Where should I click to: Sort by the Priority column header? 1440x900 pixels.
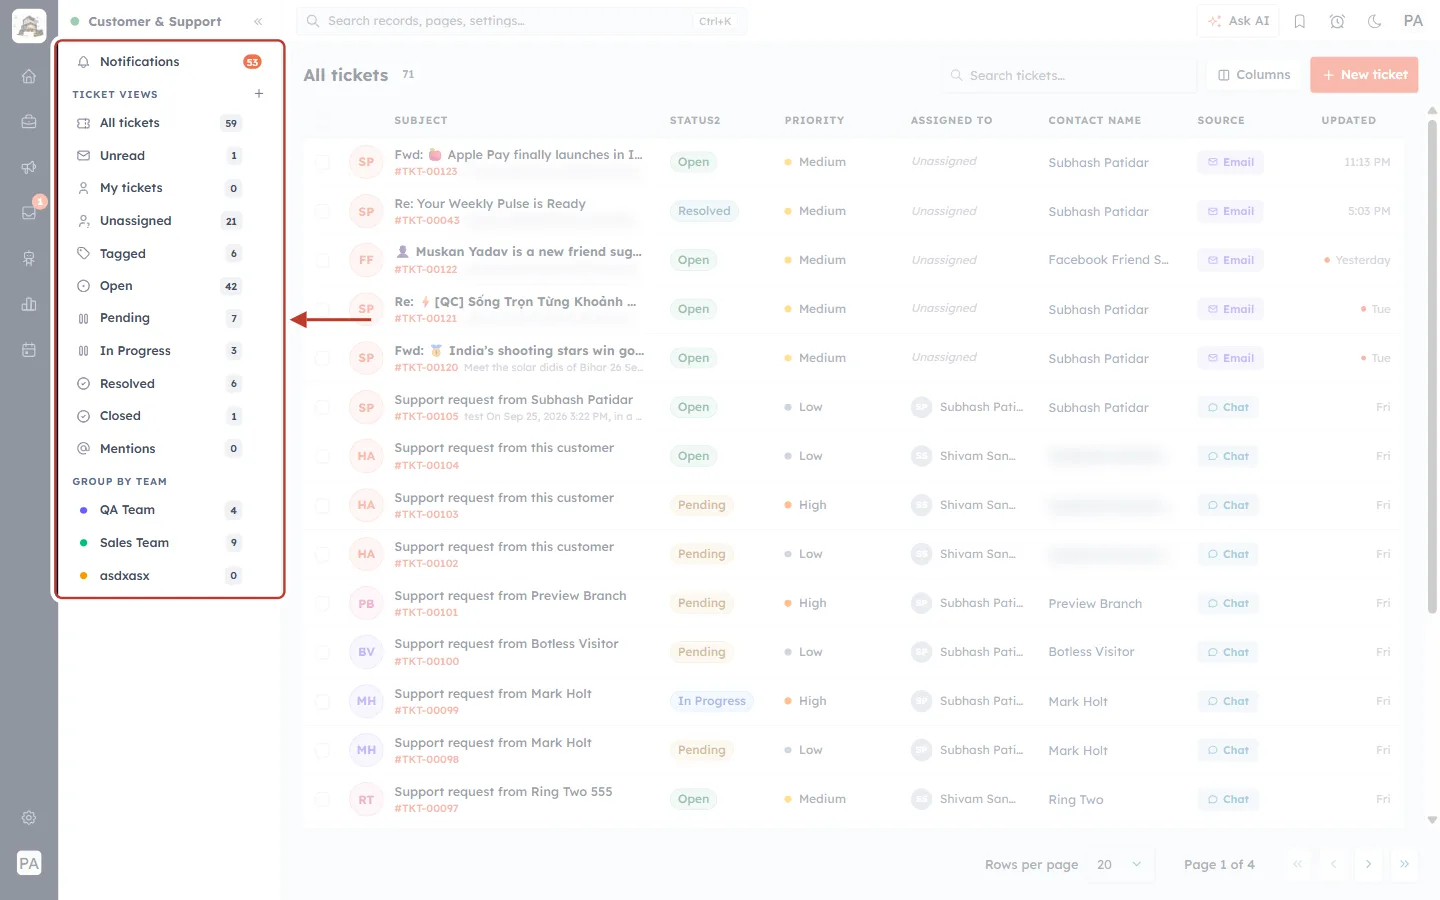814,120
